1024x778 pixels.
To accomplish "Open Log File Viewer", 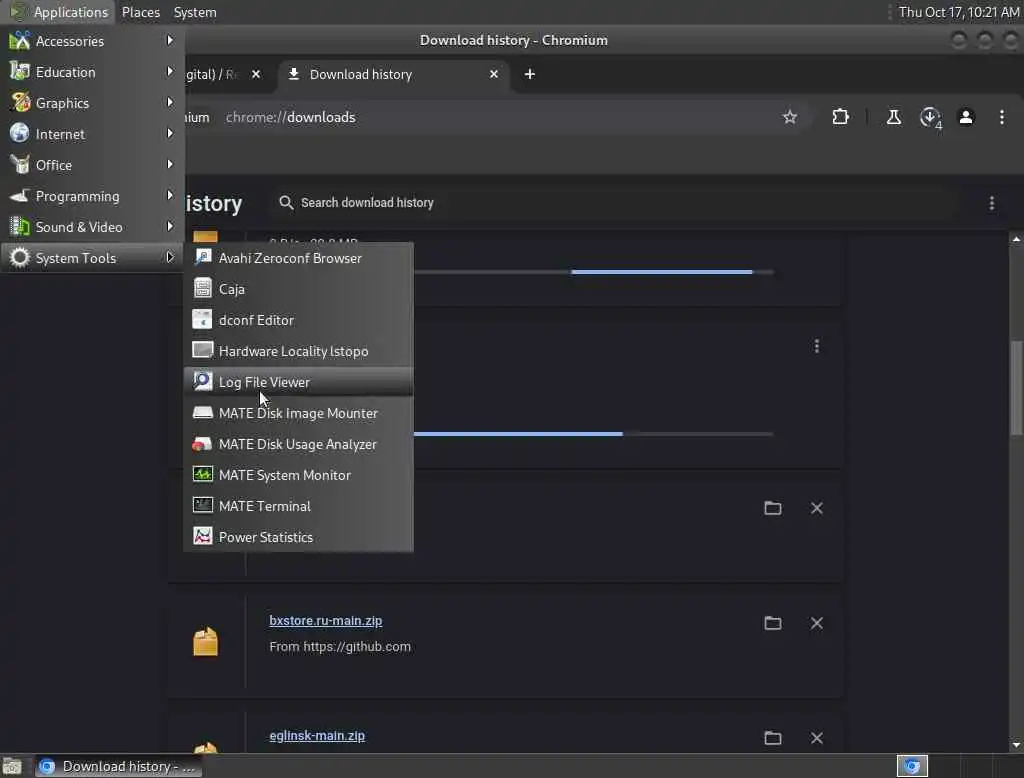I will 298,382.
